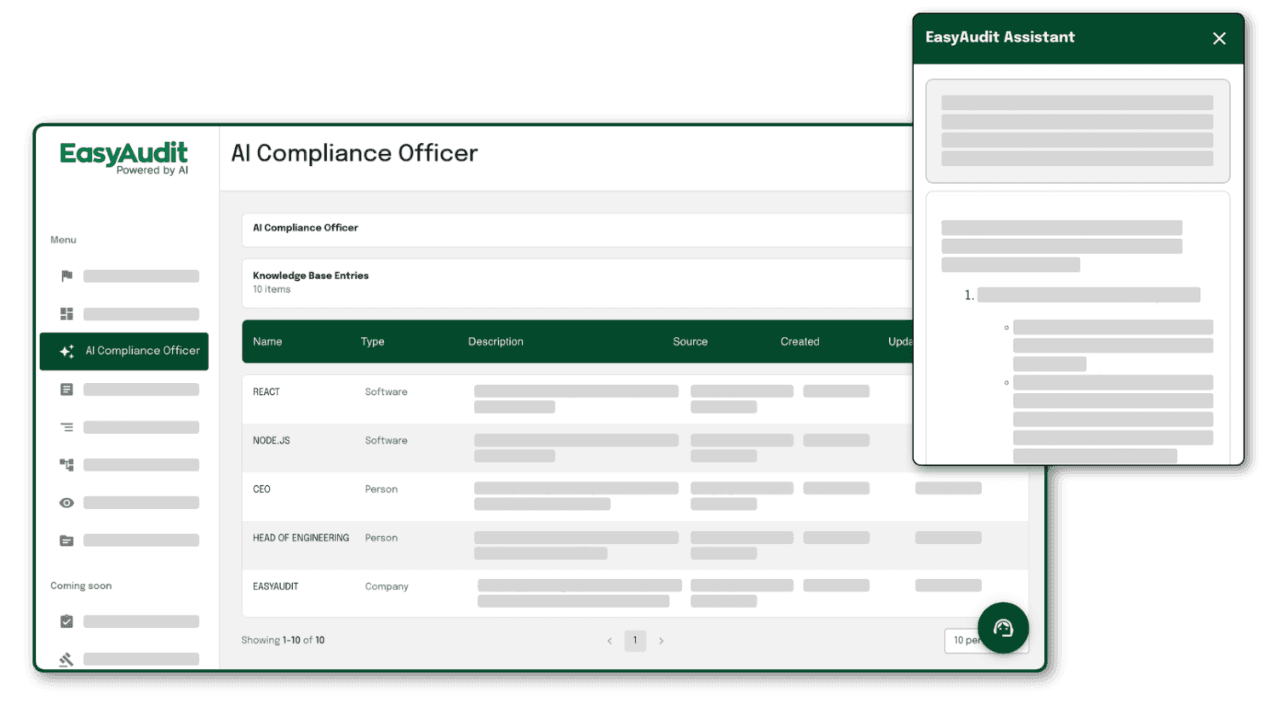Screen dimensions: 1280x720
Task: Open the dashboard grid icon in sidebar
Action: coord(66,314)
